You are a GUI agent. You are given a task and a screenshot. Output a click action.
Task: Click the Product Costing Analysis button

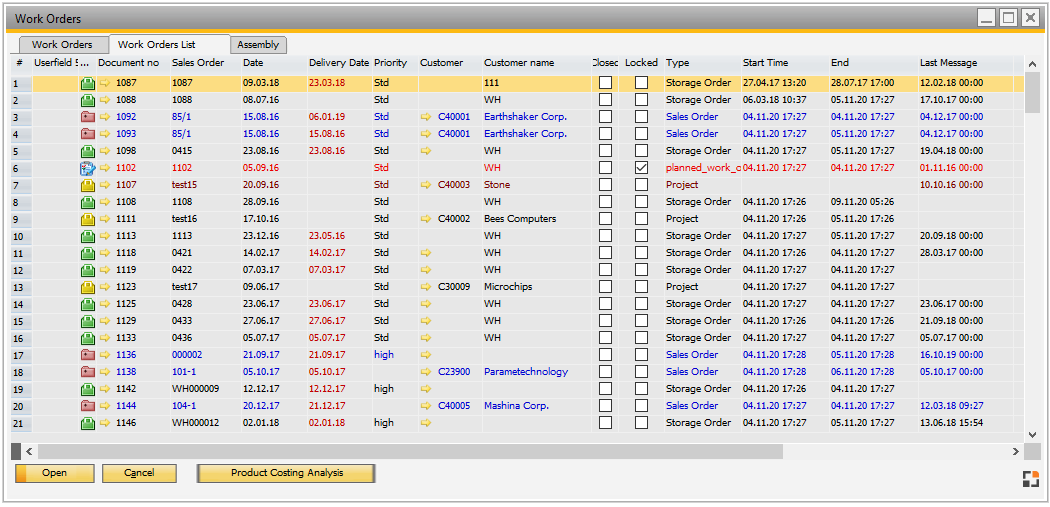click(286, 473)
